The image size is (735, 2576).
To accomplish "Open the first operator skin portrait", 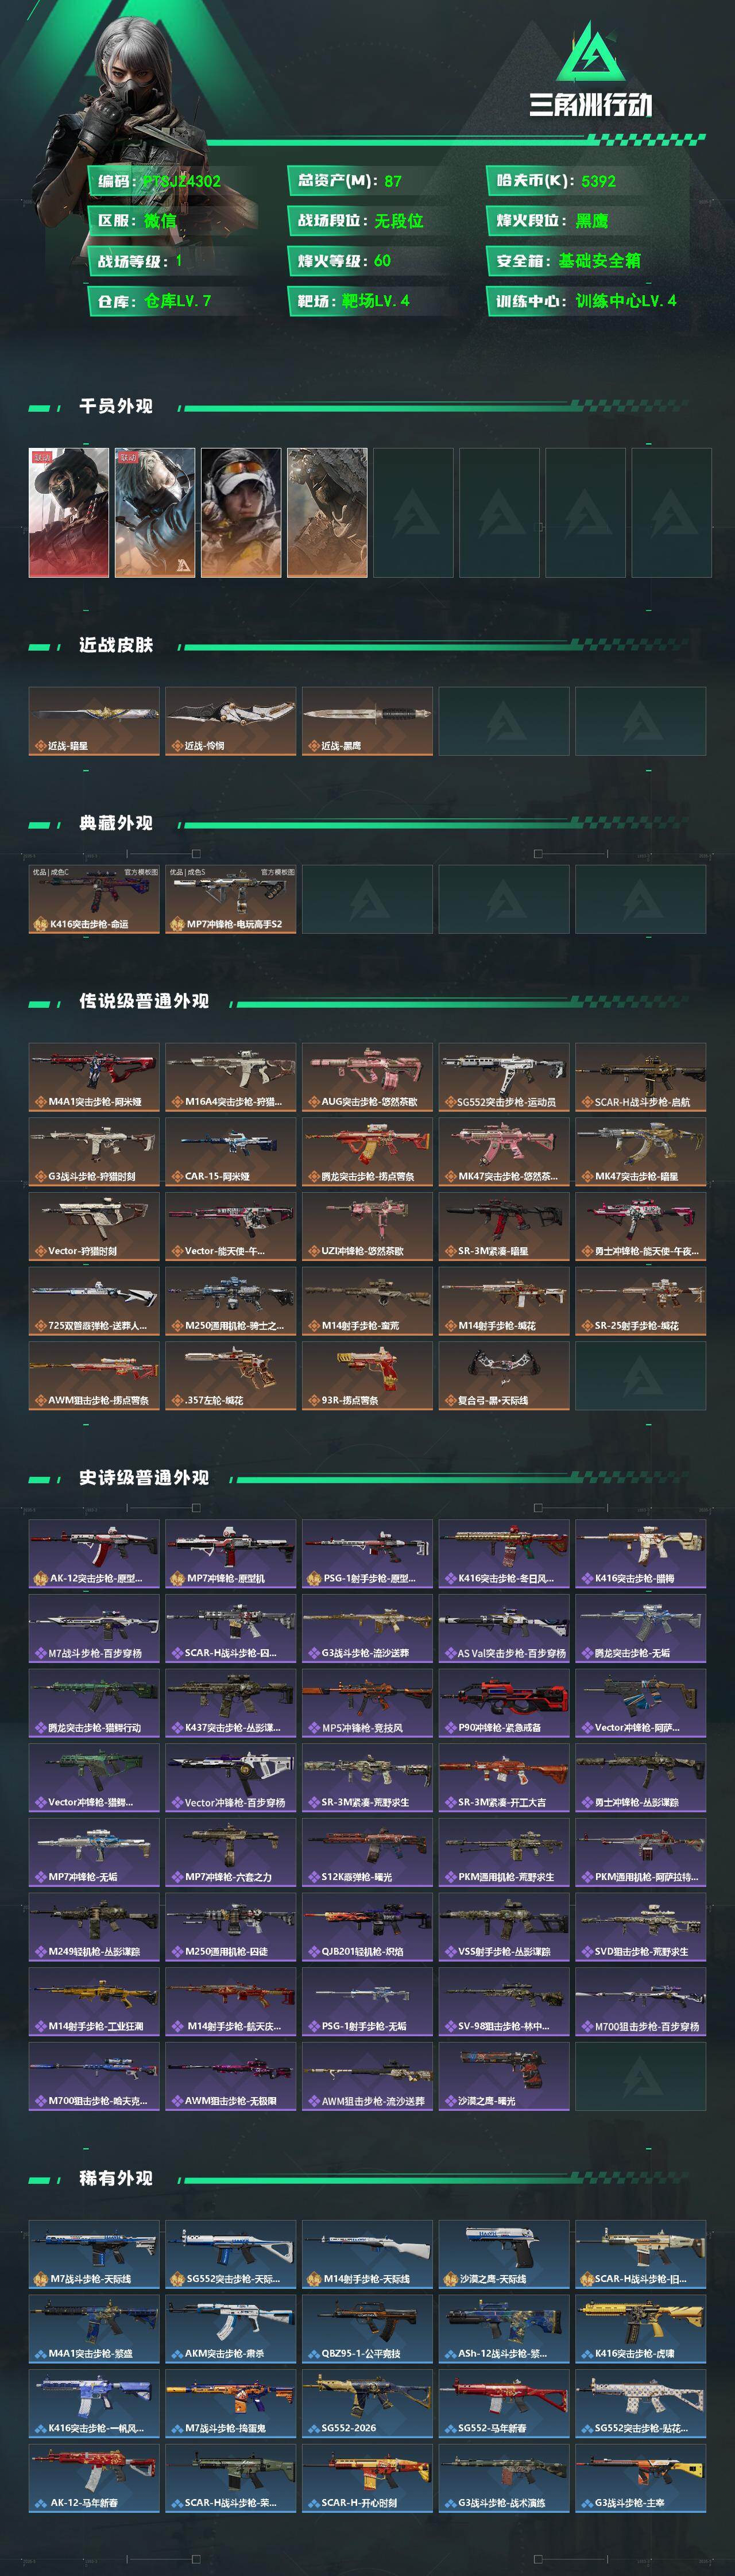I will pos(69,512).
